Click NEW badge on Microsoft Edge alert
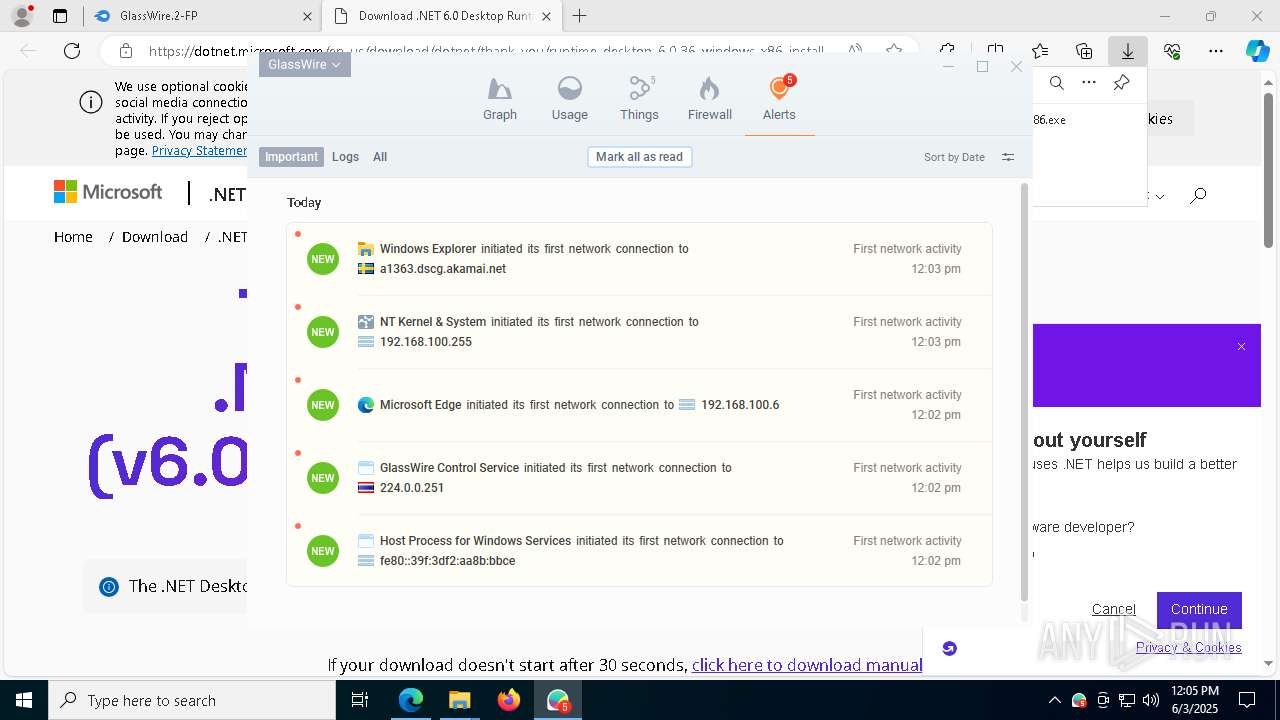This screenshot has width=1280, height=720. point(323,405)
